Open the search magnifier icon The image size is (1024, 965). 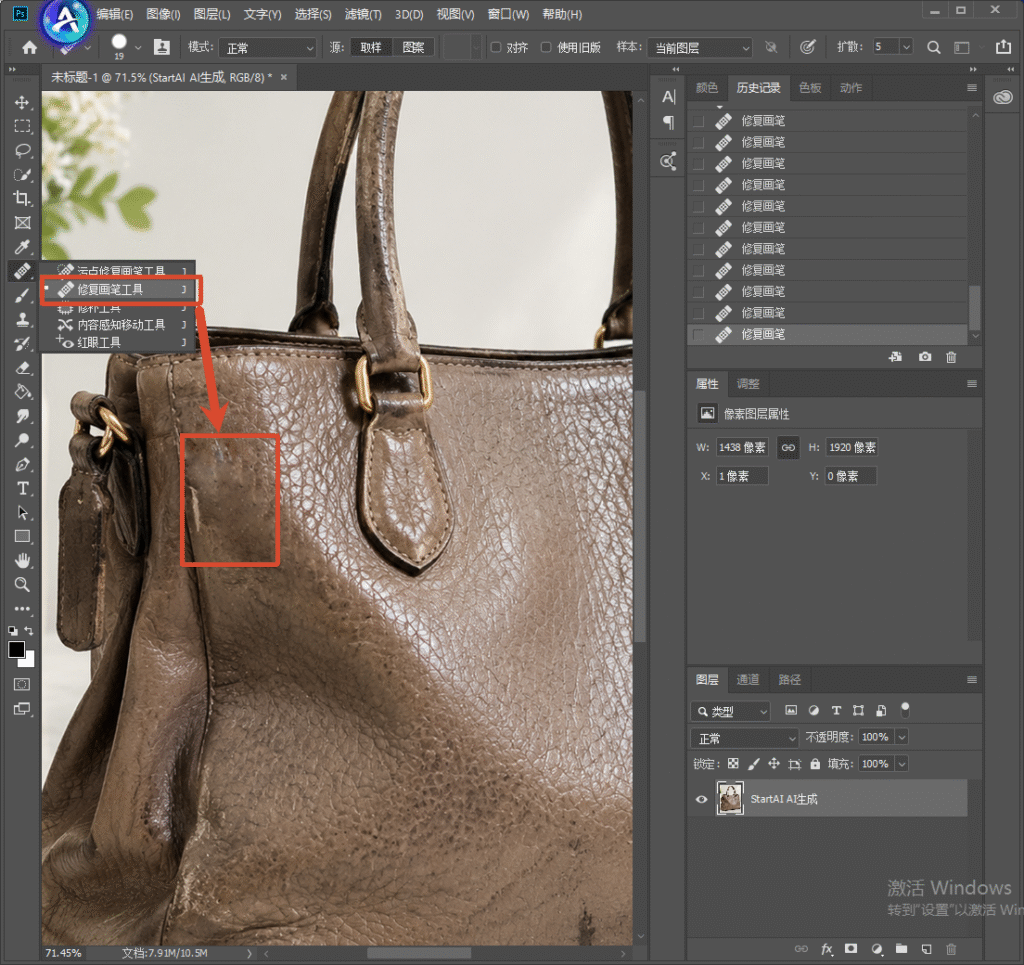(934, 47)
